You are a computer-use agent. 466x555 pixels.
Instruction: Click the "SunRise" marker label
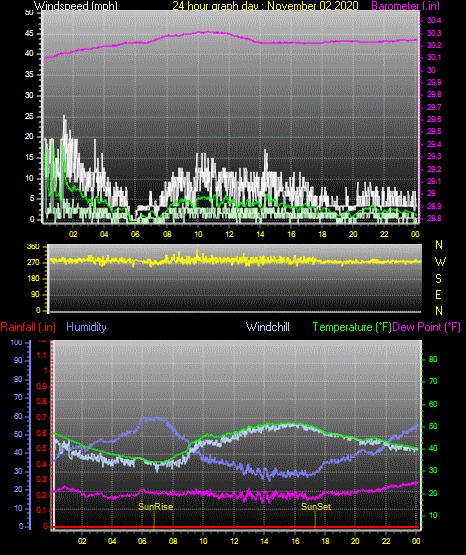pos(156,507)
